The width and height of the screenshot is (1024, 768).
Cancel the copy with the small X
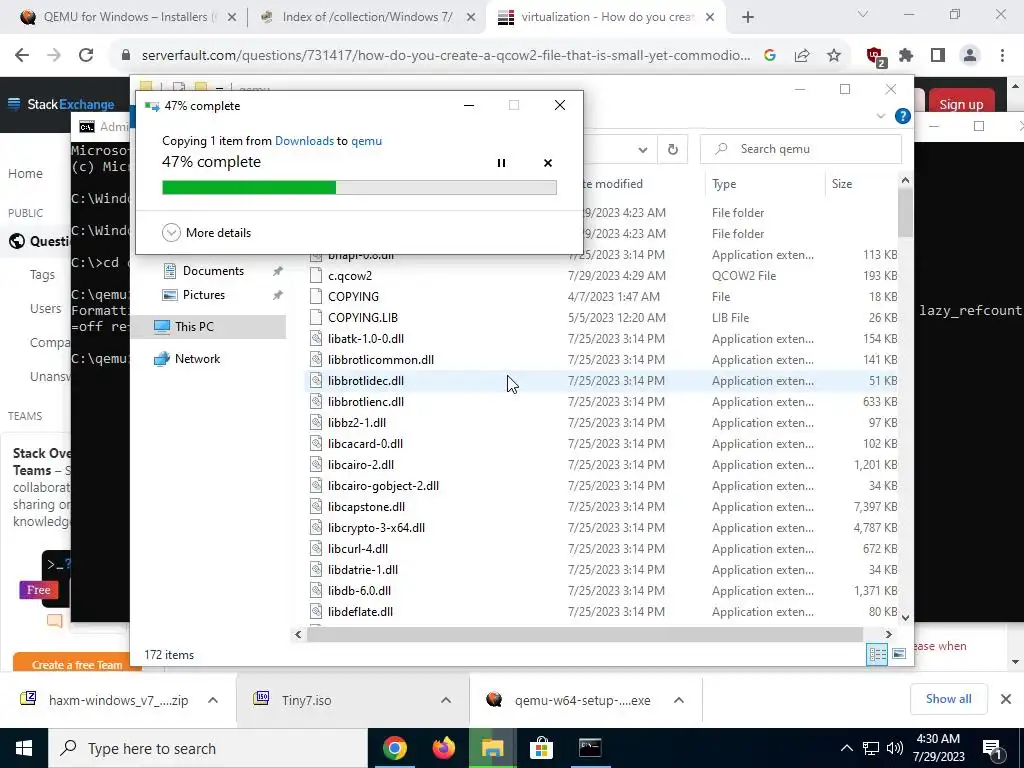pyautogui.click(x=548, y=163)
